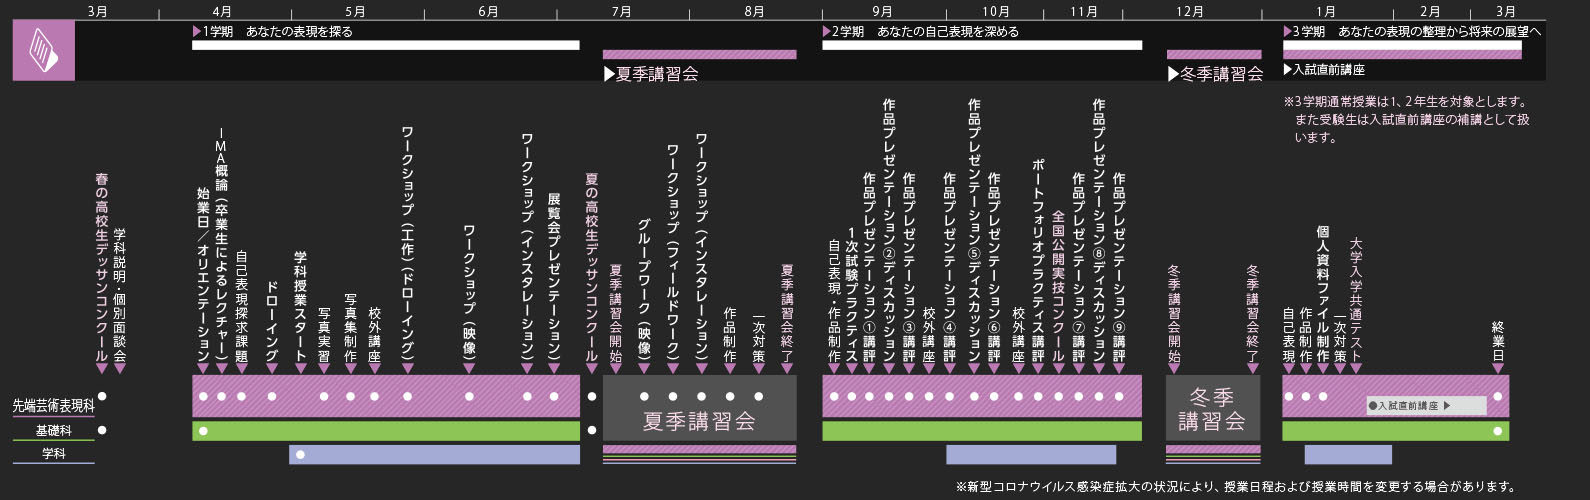Click the 冬季講習会開始 event label
Image resolution: width=1590 pixels, height=500 pixels.
click(1174, 314)
